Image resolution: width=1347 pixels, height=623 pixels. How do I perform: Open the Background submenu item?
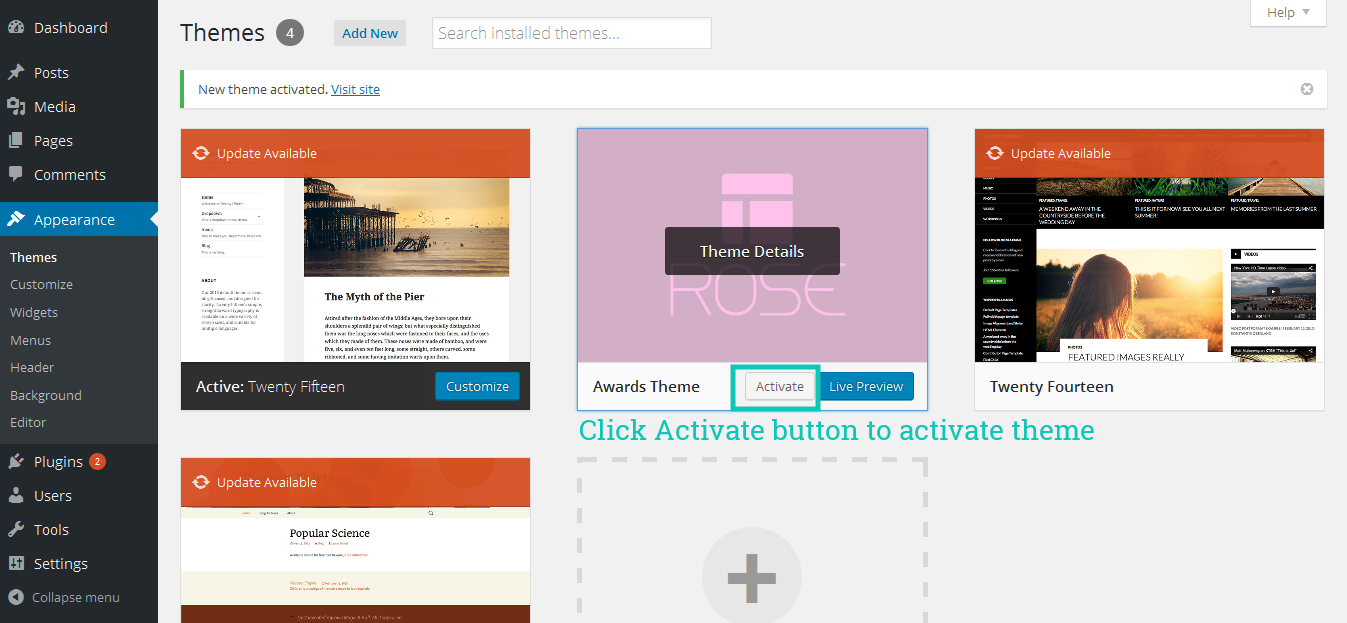[x=46, y=395]
